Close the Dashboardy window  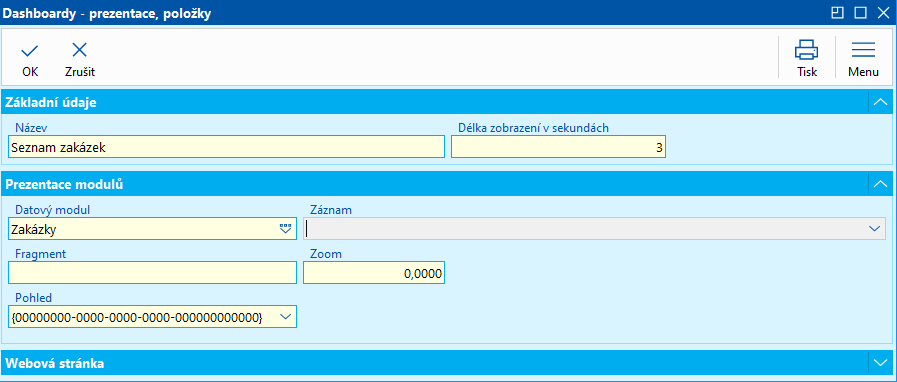pos(883,12)
